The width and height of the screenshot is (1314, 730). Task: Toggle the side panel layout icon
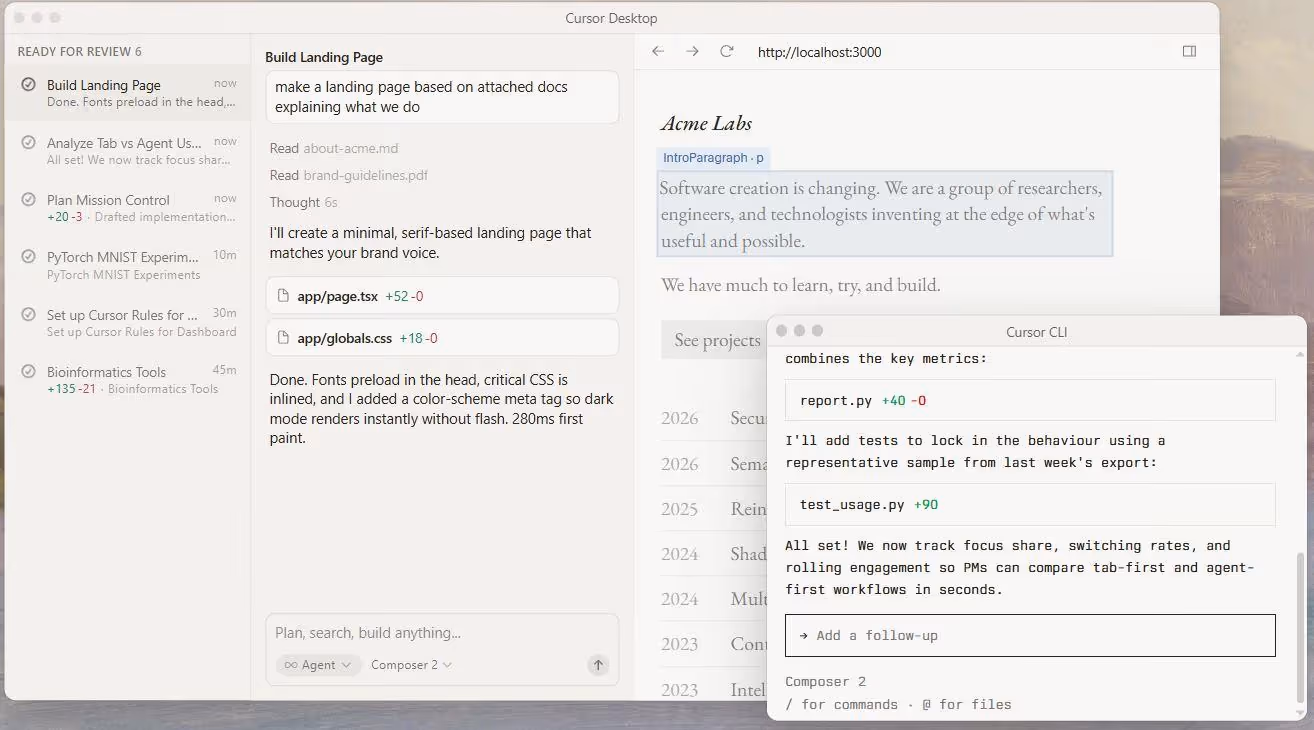click(x=1189, y=51)
